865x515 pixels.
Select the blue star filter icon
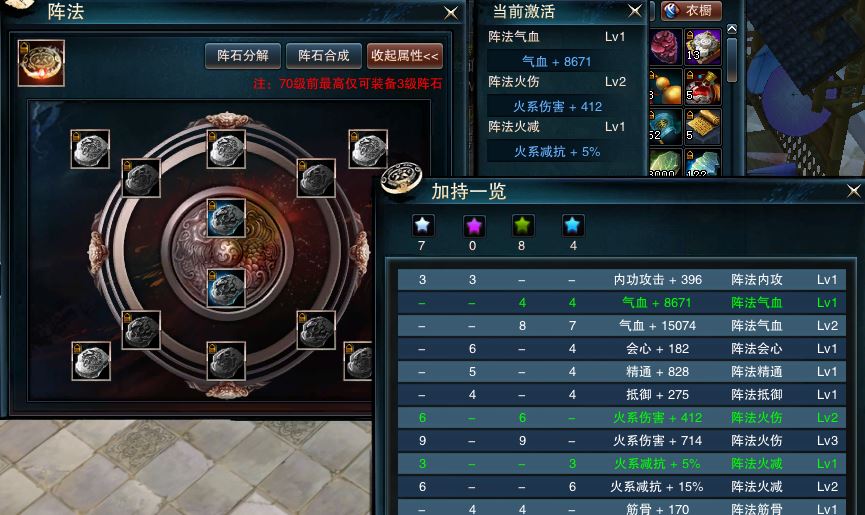(x=572, y=225)
